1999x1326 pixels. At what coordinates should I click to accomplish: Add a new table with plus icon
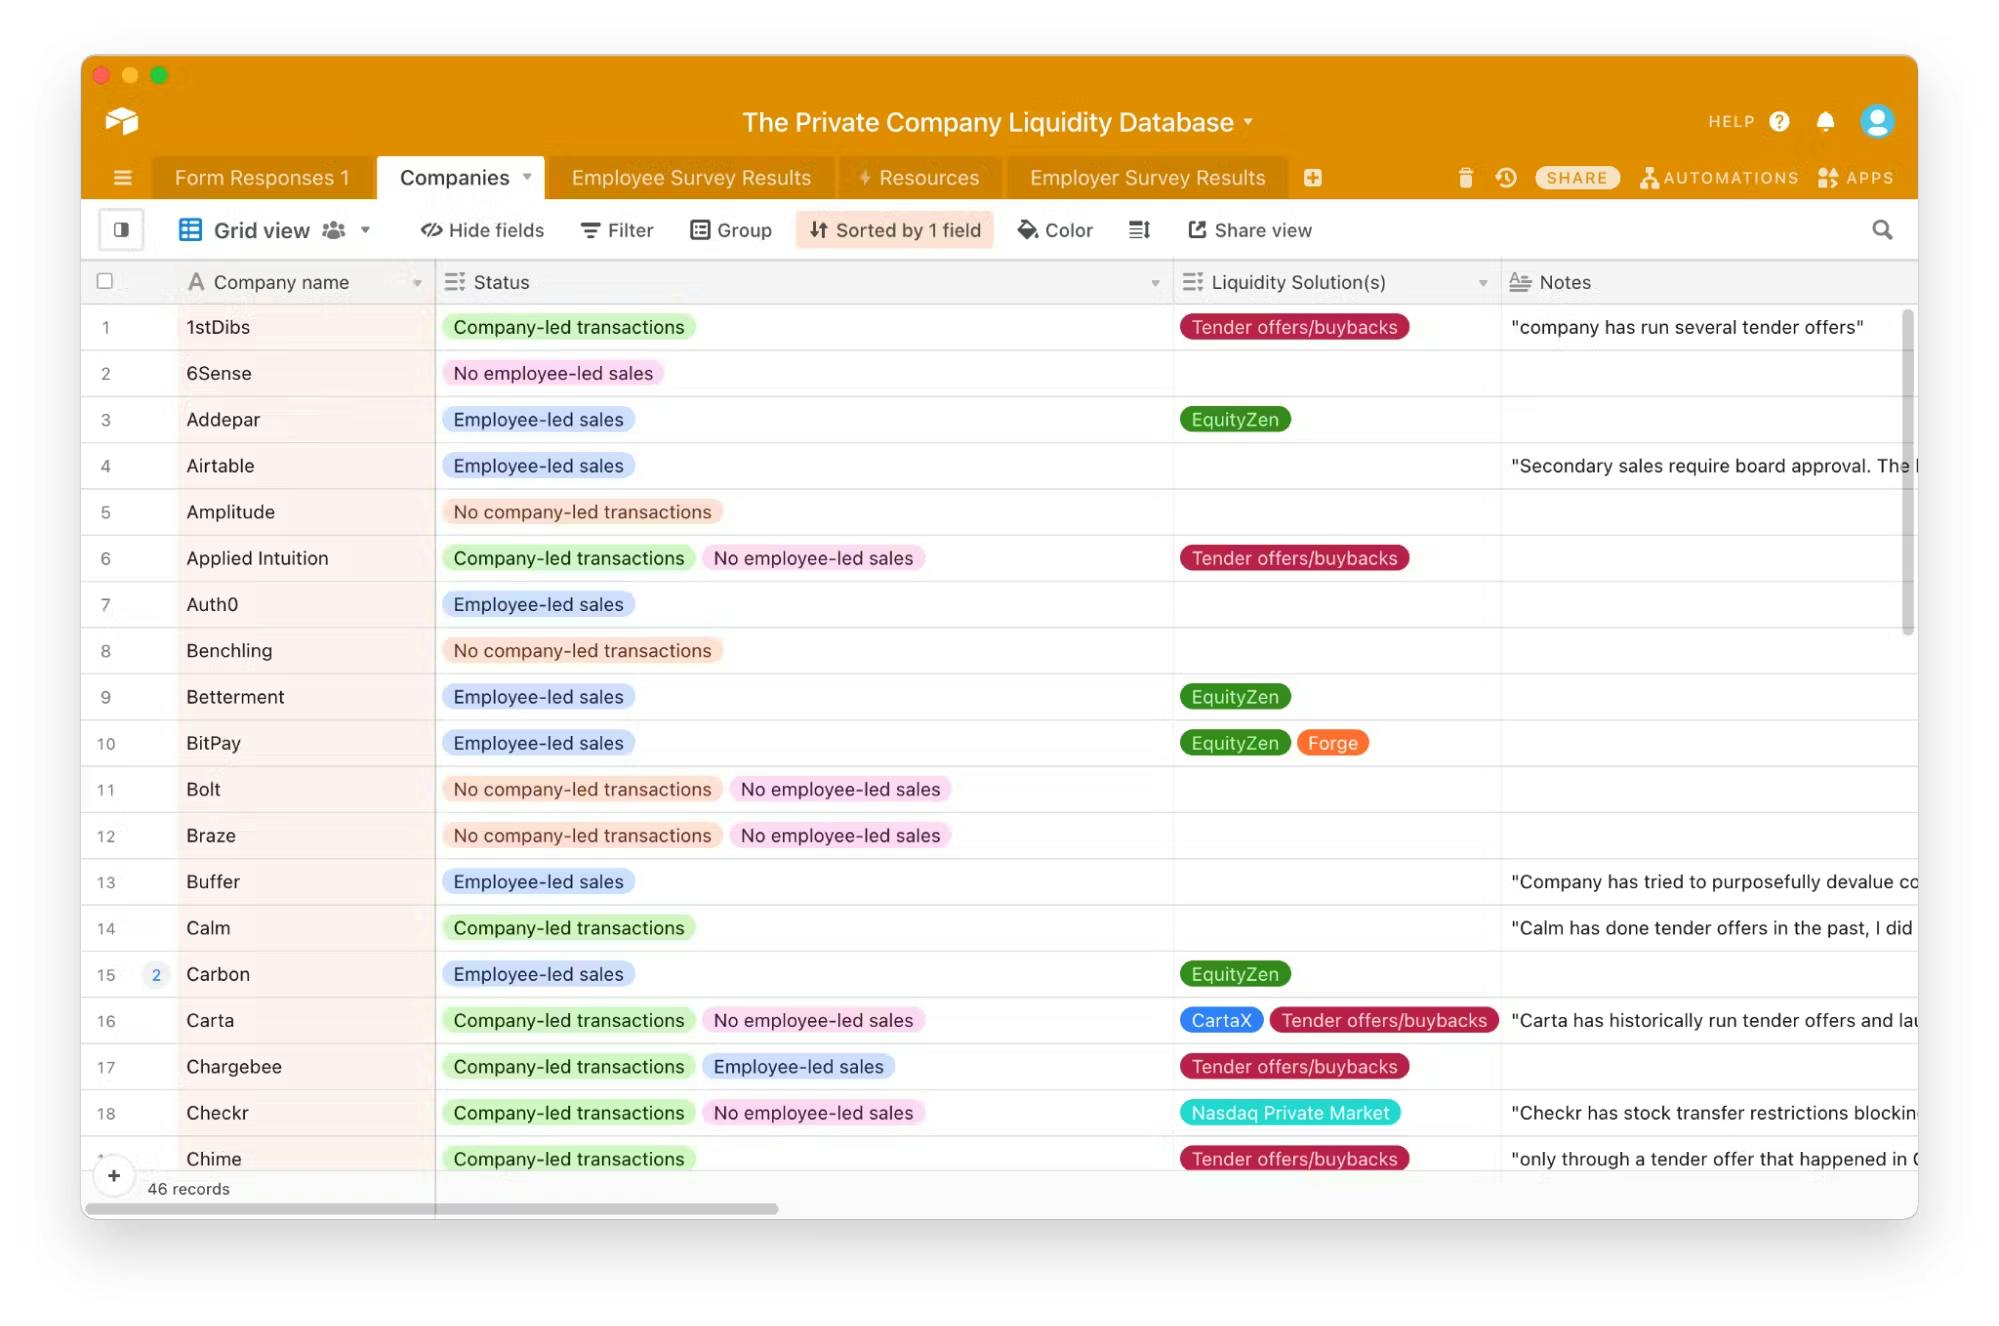(1313, 178)
